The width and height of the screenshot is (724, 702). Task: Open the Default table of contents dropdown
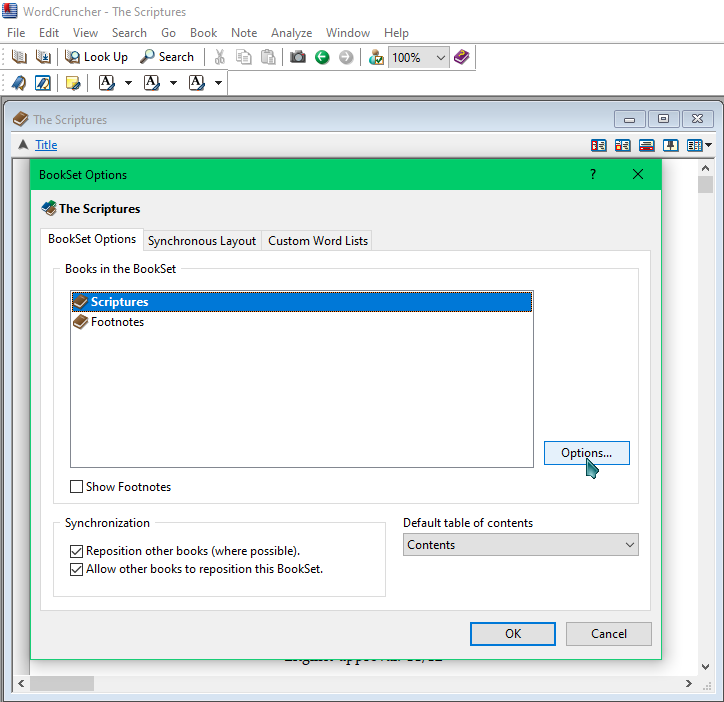click(520, 545)
